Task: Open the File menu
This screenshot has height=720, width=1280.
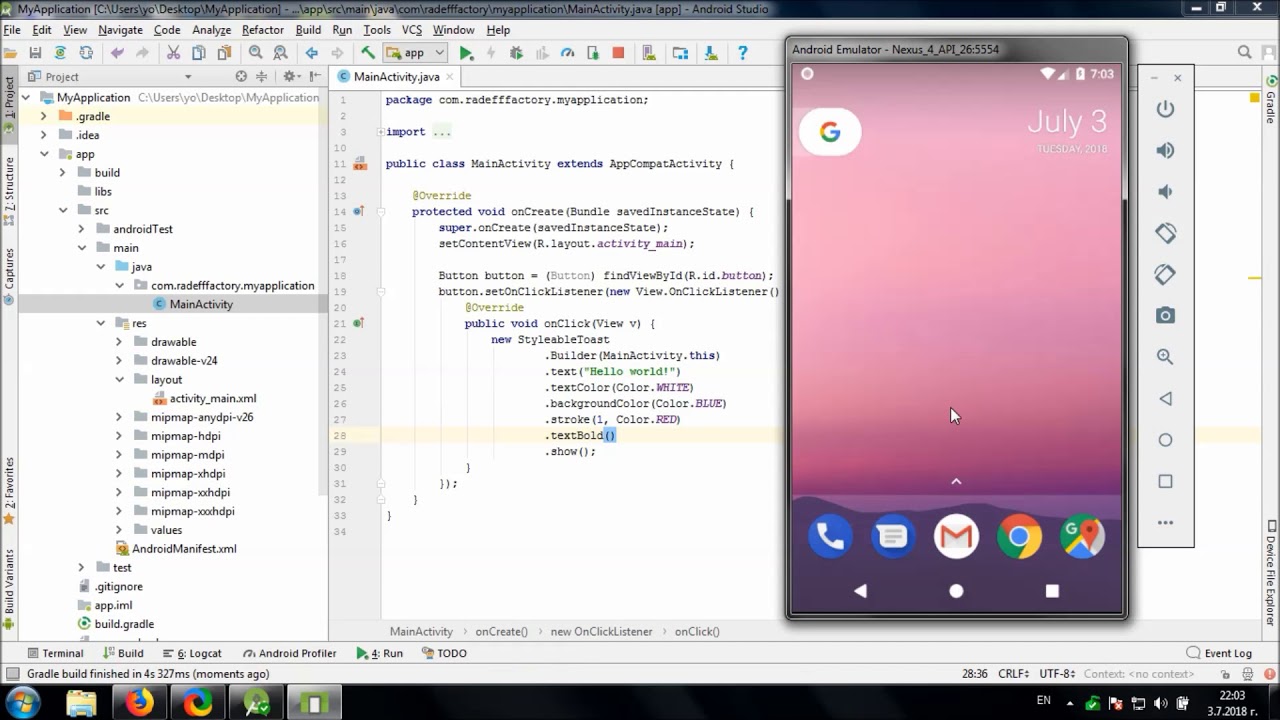Action: click(x=12, y=30)
